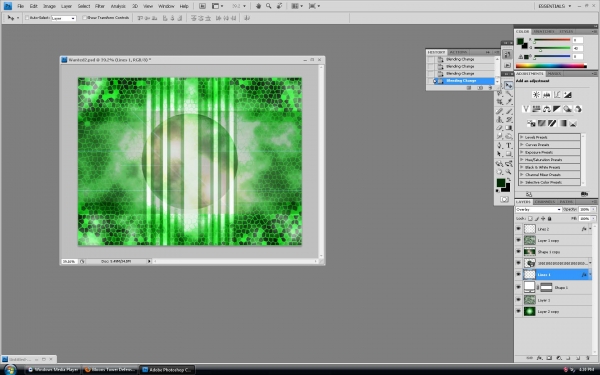Select the Type tool in toolbox

[509, 145]
